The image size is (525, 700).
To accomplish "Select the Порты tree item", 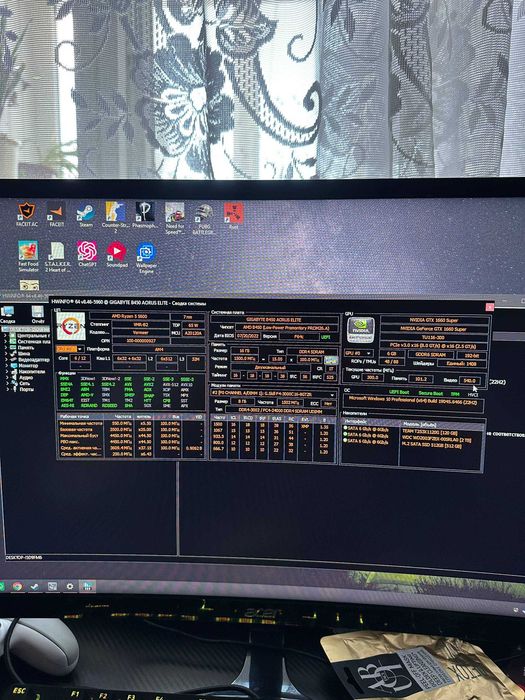I will (26, 389).
